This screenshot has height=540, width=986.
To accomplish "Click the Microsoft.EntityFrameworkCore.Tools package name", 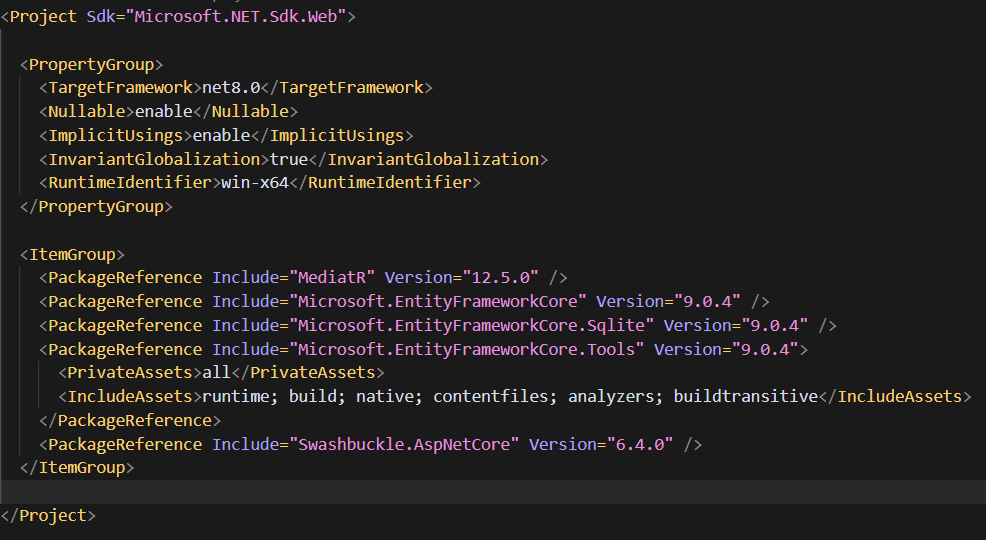I will coord(467,349).
